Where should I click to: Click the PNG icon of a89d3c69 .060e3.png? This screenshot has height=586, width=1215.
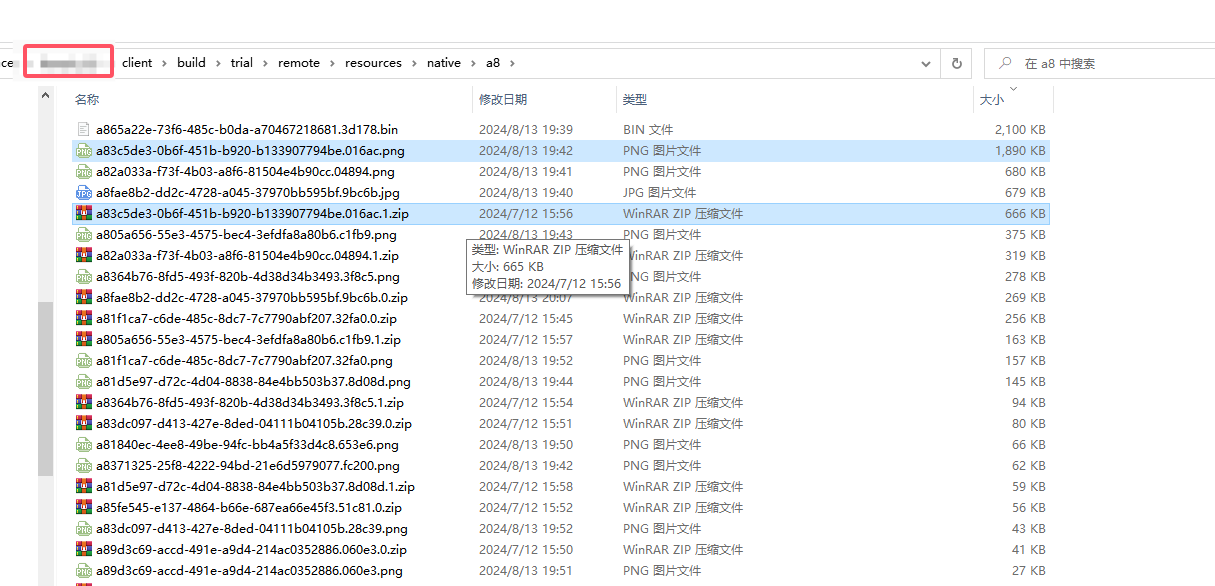coord(84,570)
